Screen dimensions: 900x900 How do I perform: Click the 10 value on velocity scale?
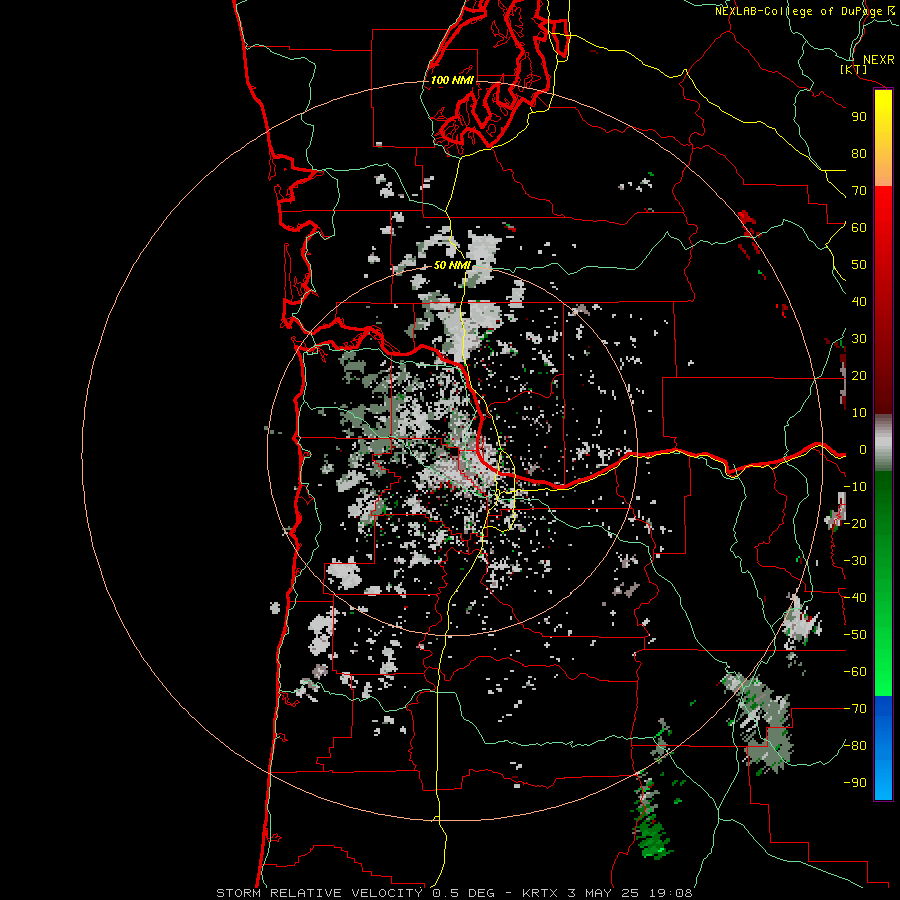pyautogui.click(x=859, y=413)
